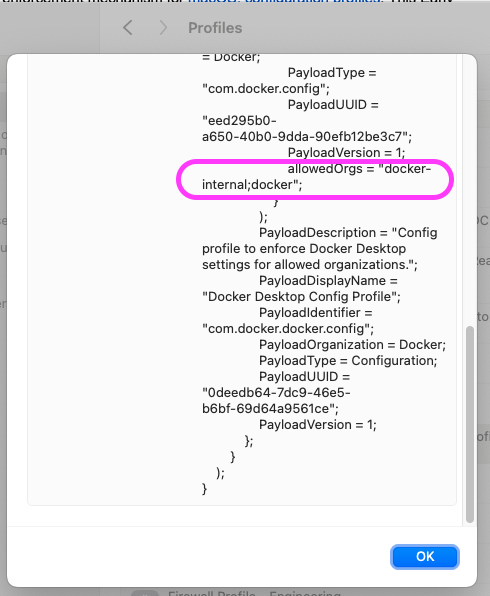
Task: Click the 0deedb64 PayloadUUID value
Action: pos(276,401)
